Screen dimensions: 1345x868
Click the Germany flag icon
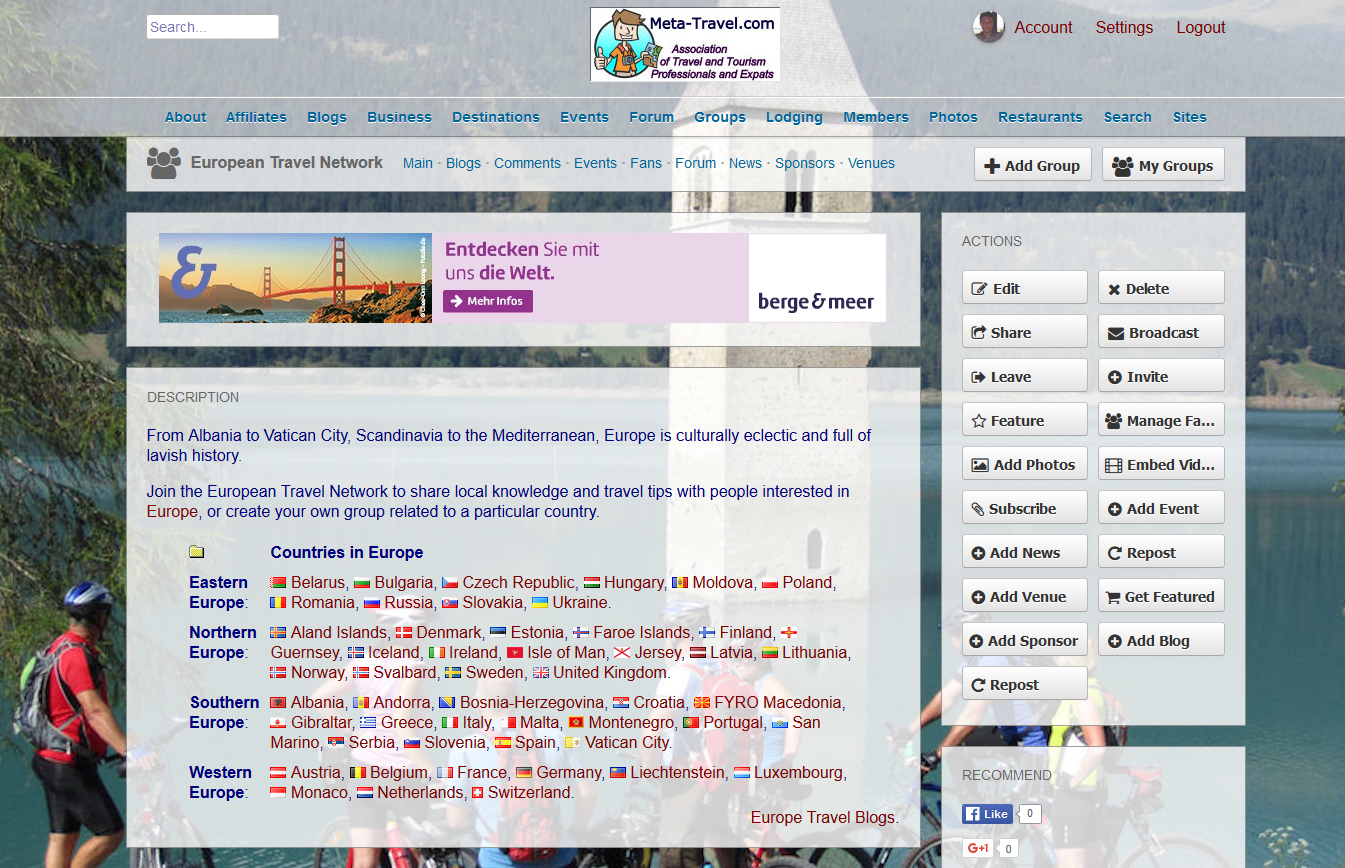pos(524,773)
